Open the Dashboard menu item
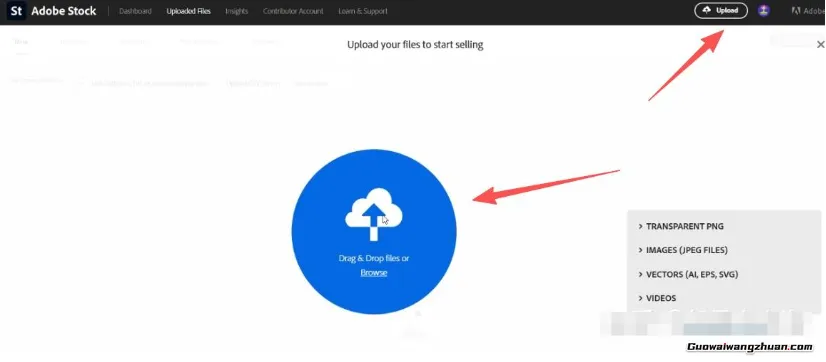826x362 pixels. coord(135,11)
